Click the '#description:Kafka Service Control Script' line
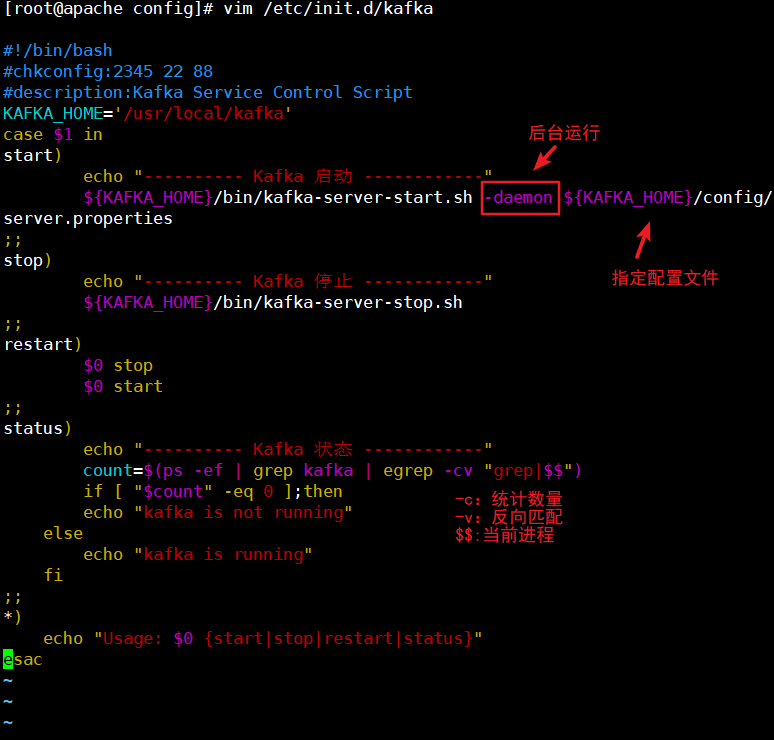774x740 pixels. click(x=208, y=93)
